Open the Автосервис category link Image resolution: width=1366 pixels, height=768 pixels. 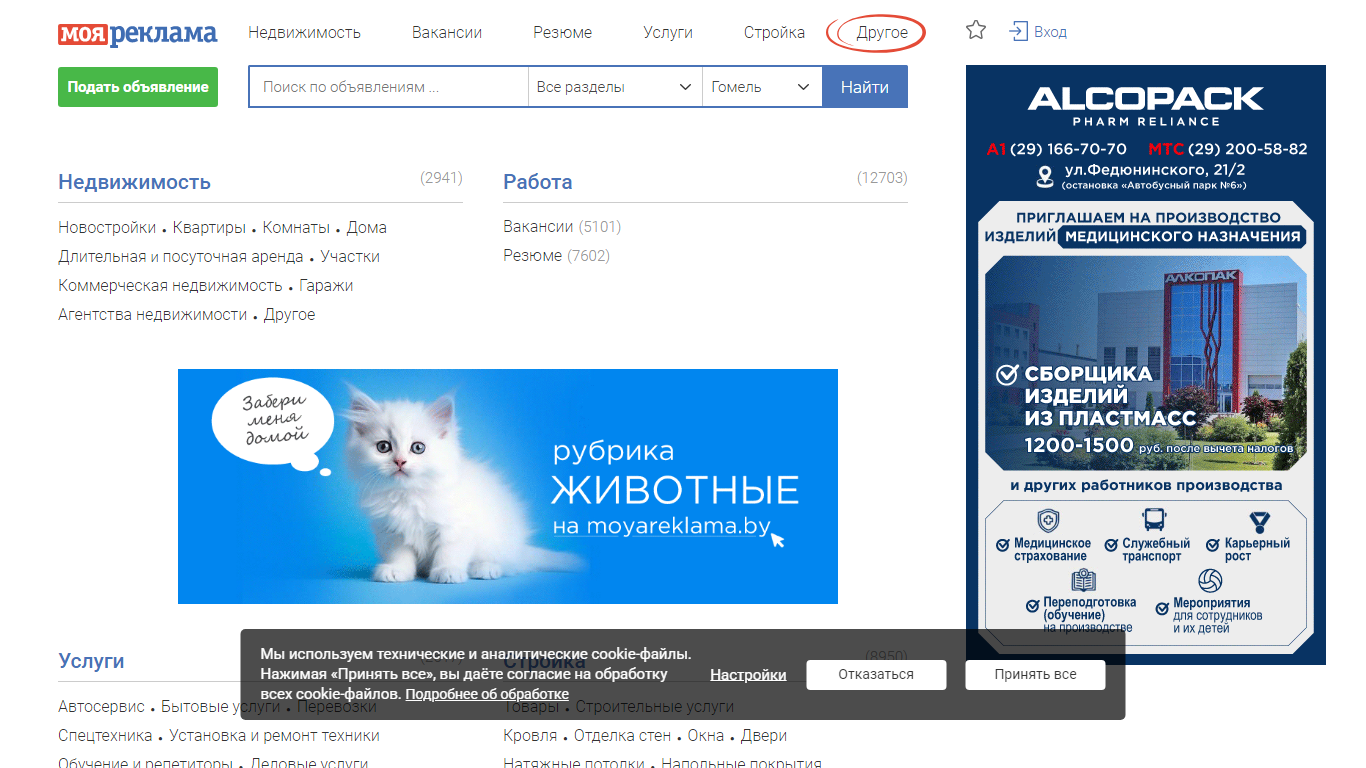(x=101, y=706)
